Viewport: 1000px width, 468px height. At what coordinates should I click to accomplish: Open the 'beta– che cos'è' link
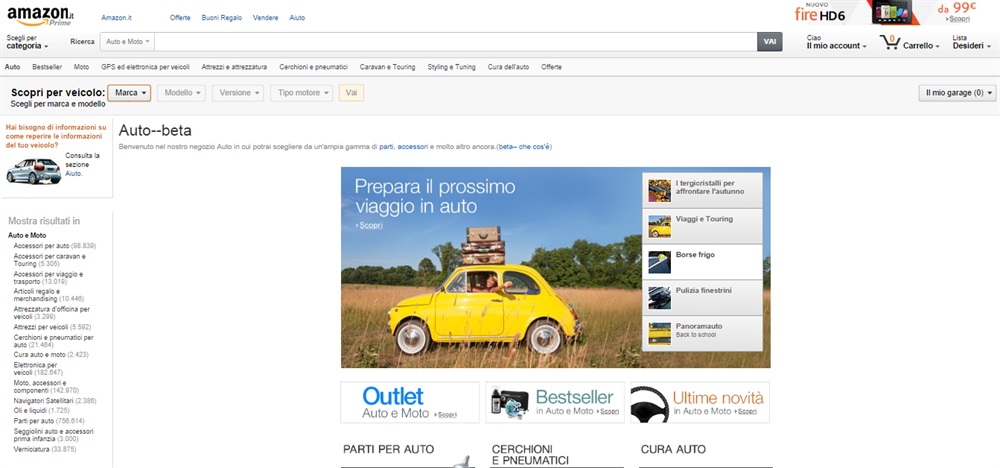tap(524, 147)
